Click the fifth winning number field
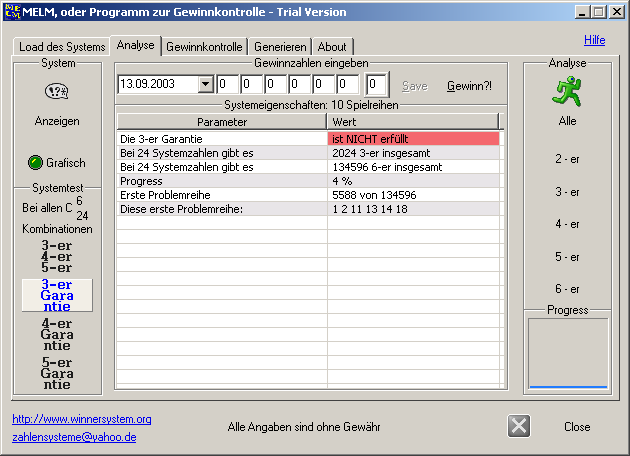The image size is (630, 456). click(324, 84)
